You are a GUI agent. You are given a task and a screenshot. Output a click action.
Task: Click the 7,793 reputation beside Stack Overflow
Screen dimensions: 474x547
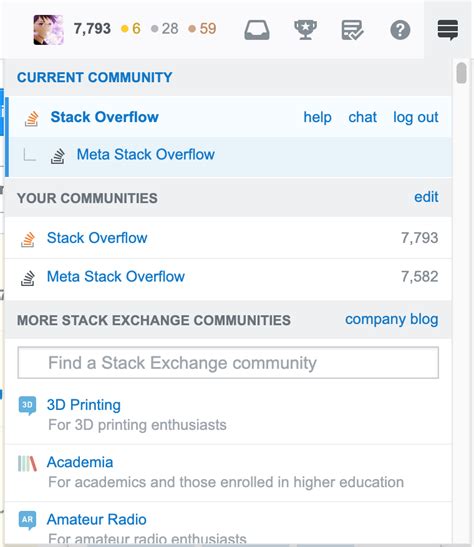(x=420, y=238)
